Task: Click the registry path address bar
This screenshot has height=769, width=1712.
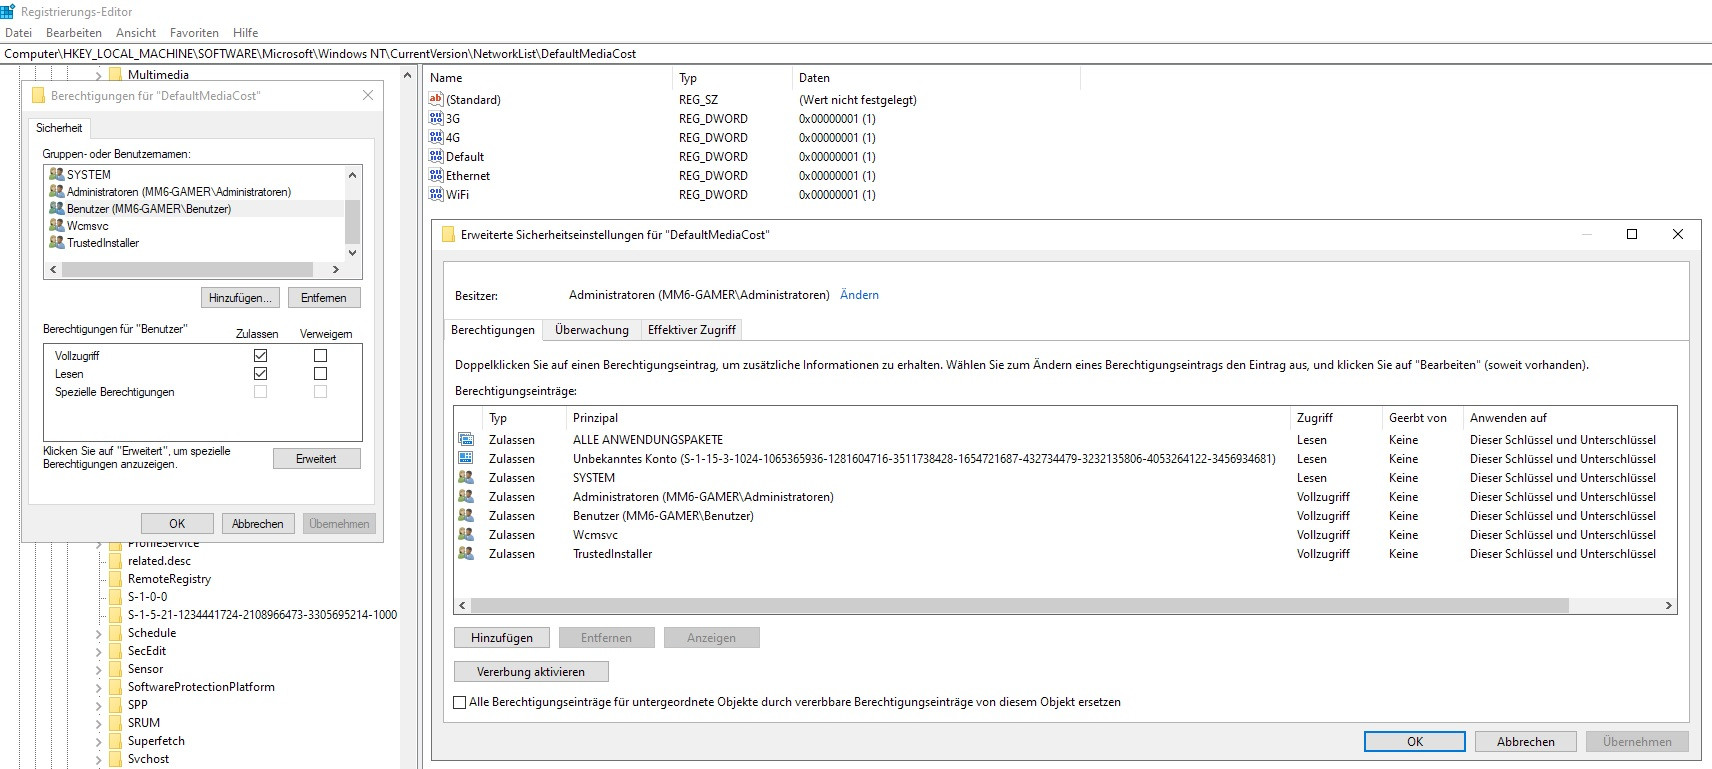Action: pos(856,54)
